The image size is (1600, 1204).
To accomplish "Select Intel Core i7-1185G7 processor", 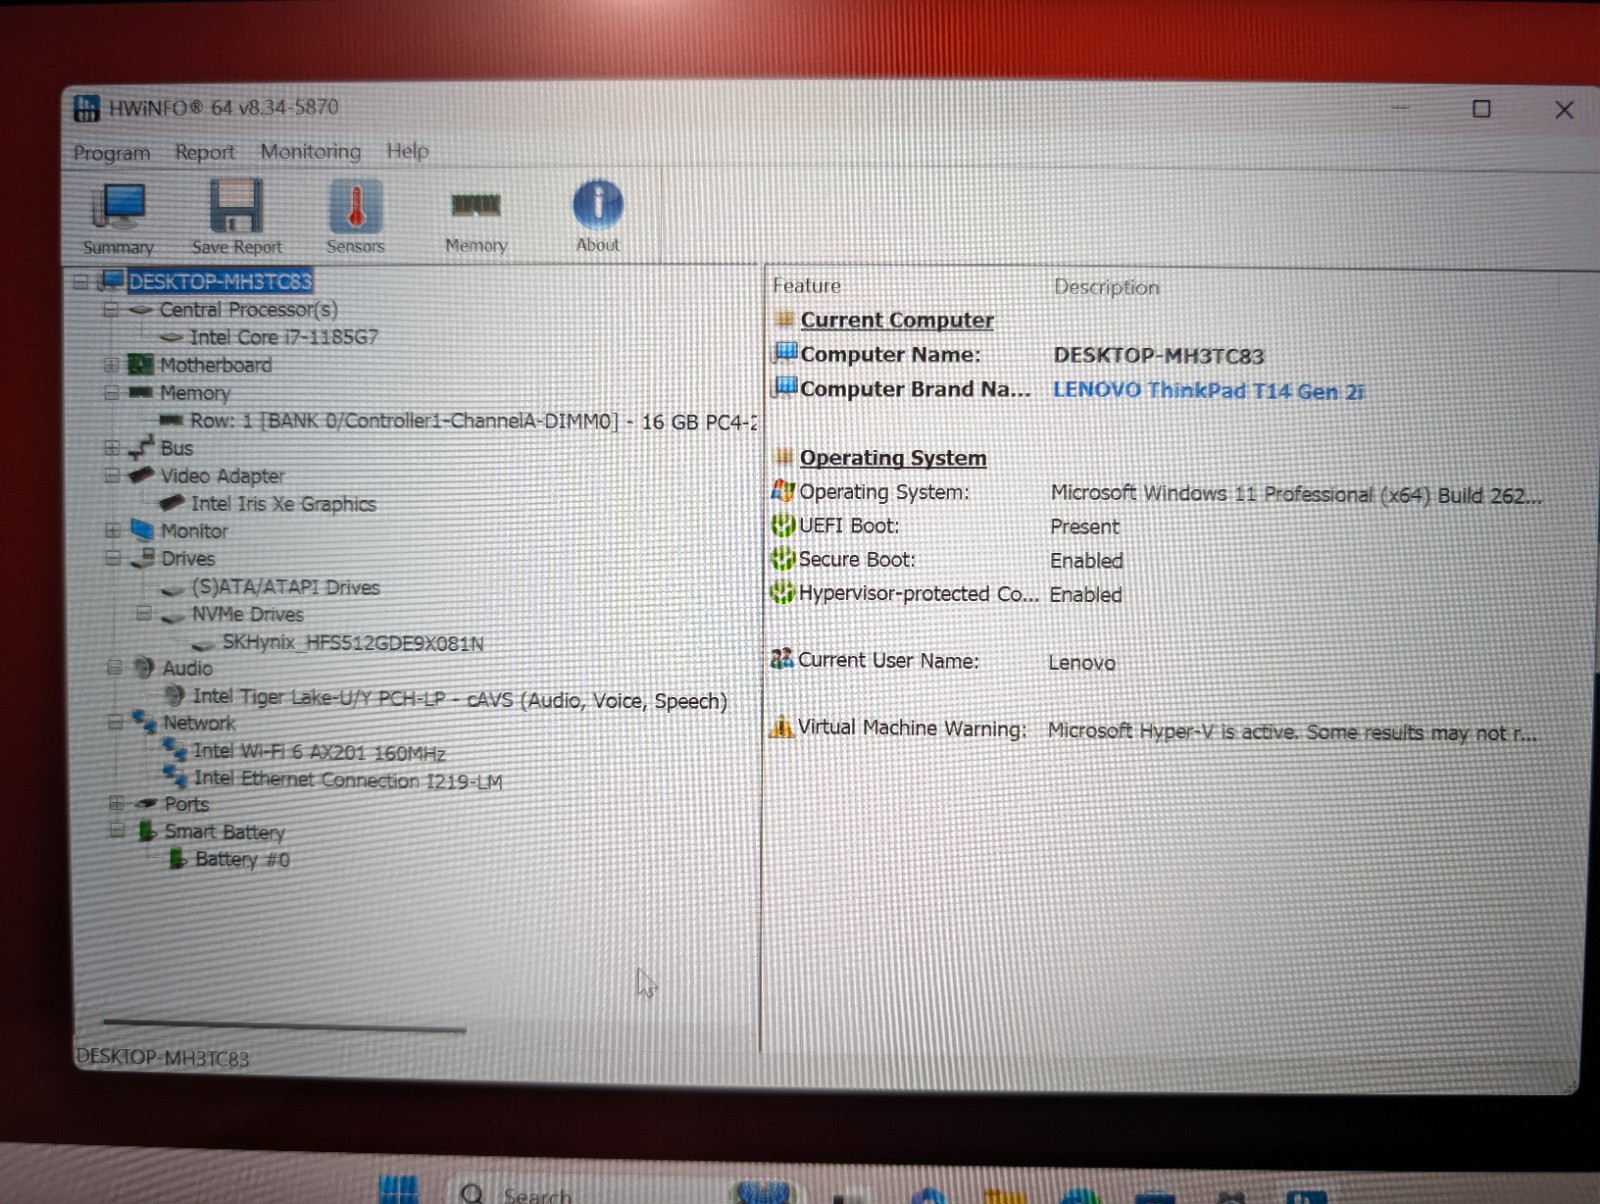I will [284, 337].
